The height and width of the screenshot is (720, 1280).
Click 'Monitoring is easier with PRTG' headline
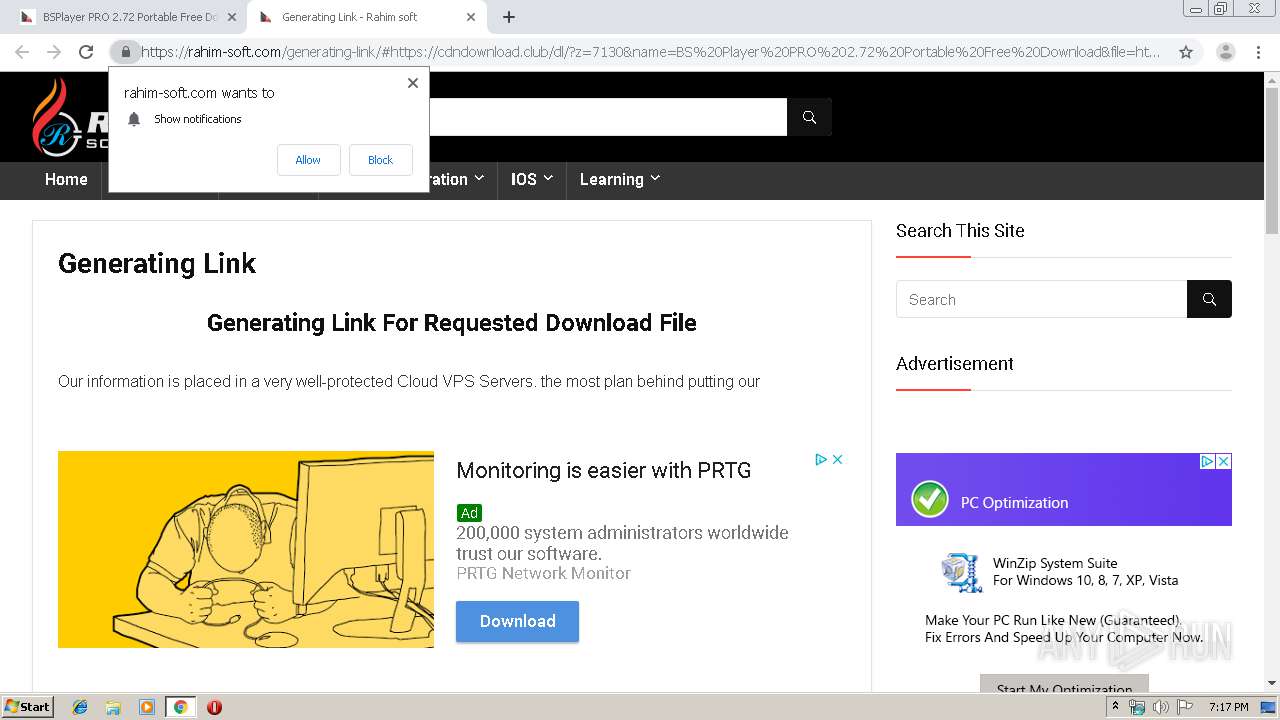pos(603,470)
